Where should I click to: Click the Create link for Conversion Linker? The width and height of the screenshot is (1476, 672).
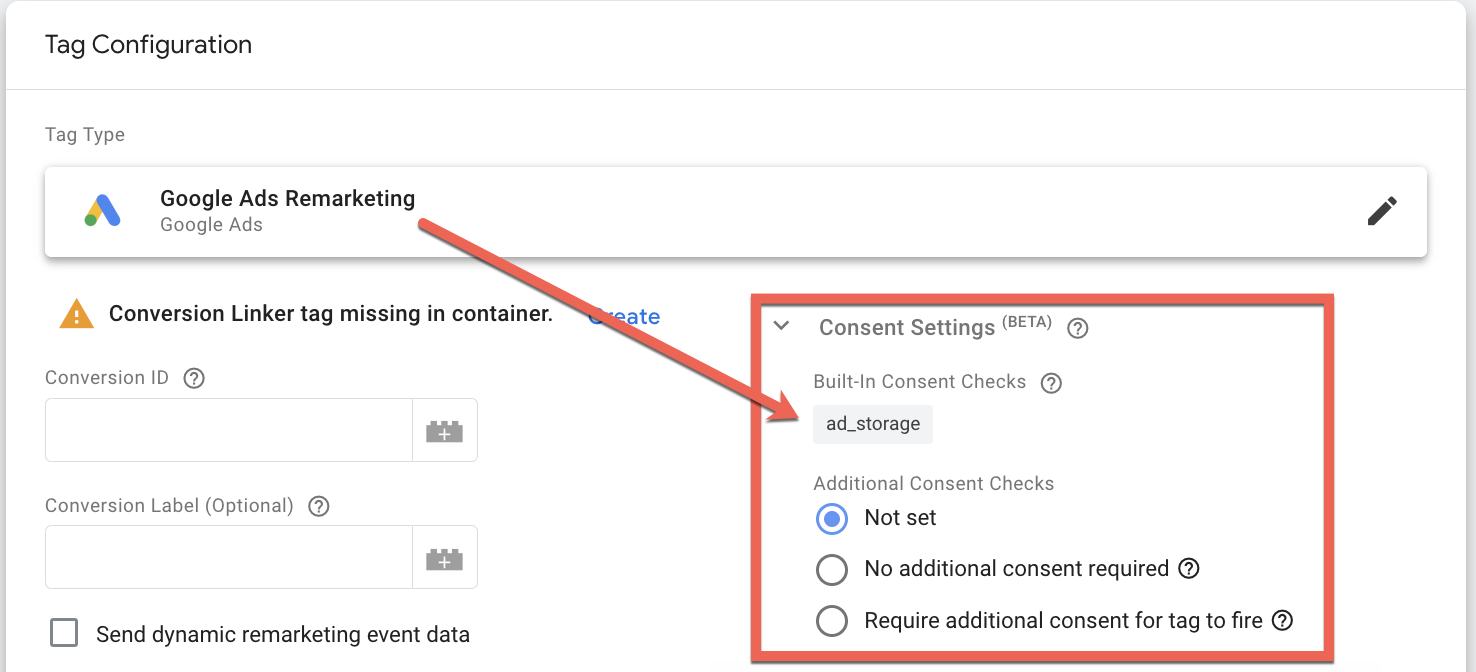pyautogui.click(x=624, y=316)
